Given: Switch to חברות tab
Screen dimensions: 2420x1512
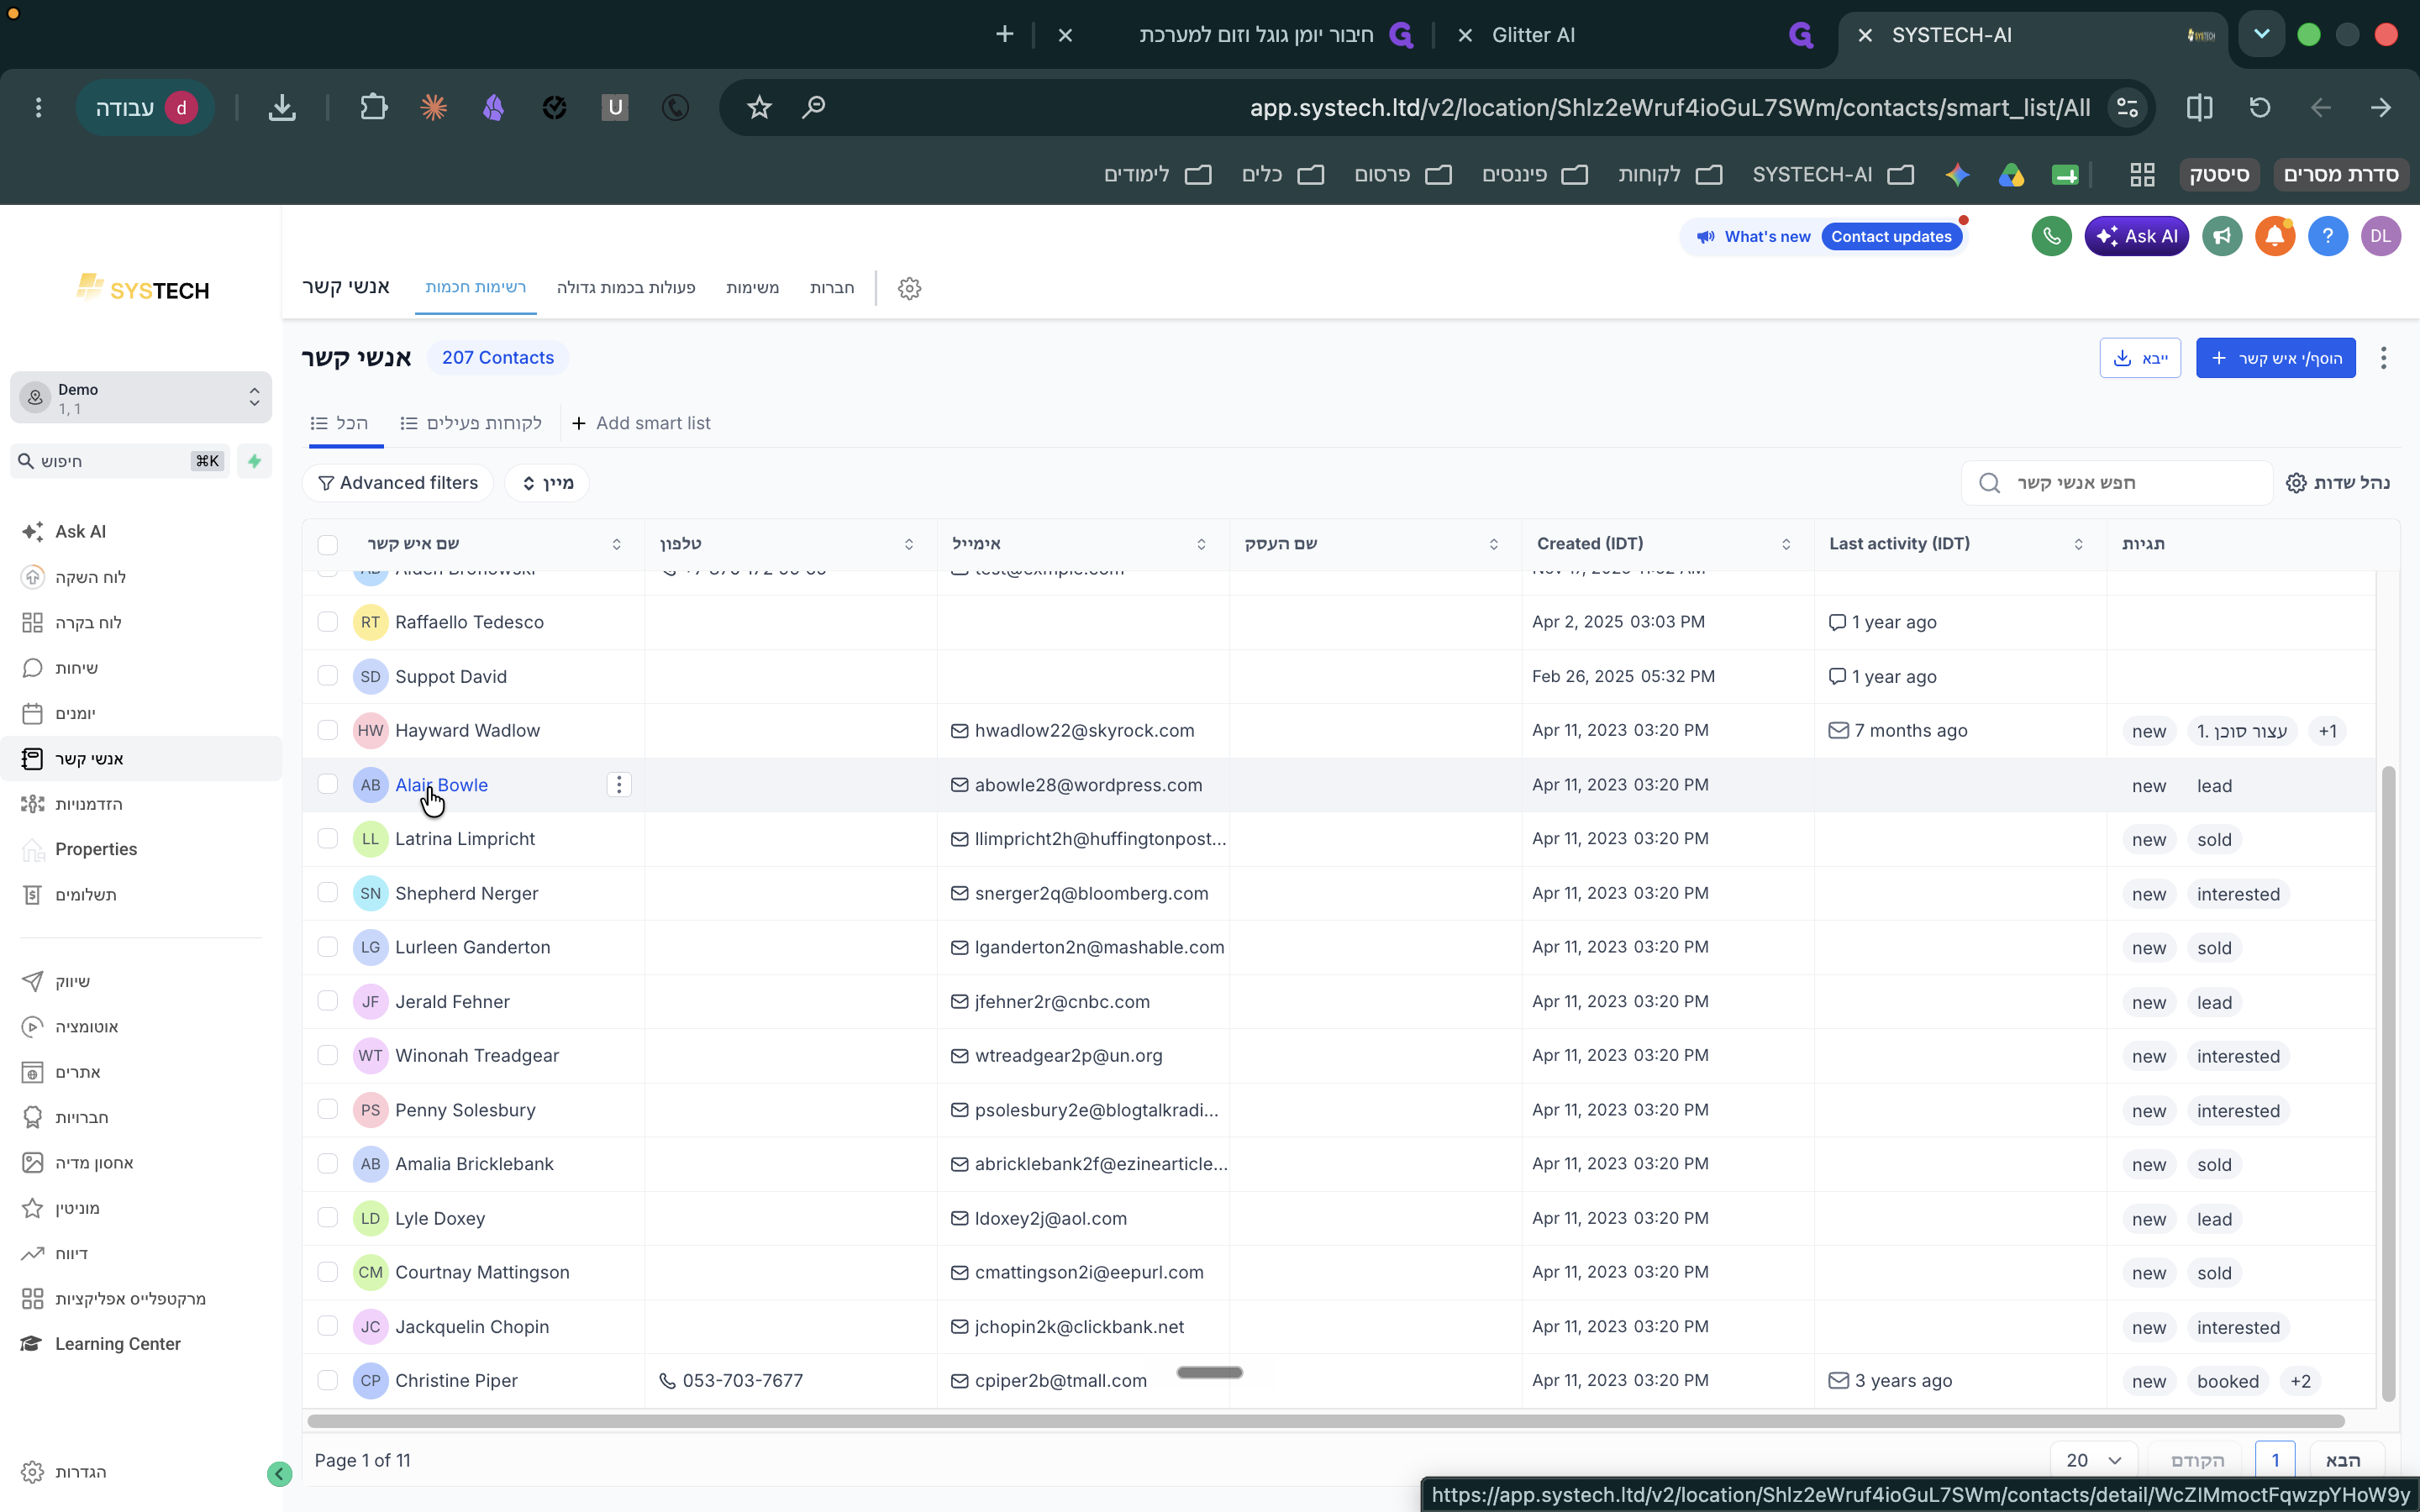Looking at the screenshot, I should [x=832, y=288].
